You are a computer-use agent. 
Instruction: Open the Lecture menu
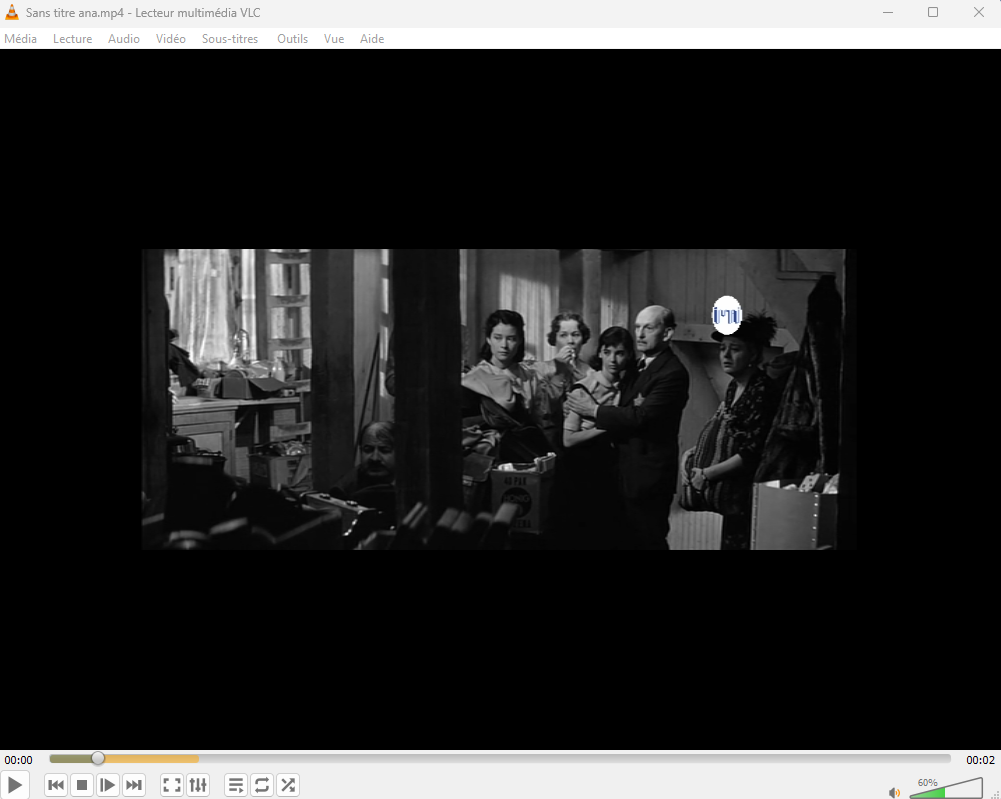pos(72,39)
